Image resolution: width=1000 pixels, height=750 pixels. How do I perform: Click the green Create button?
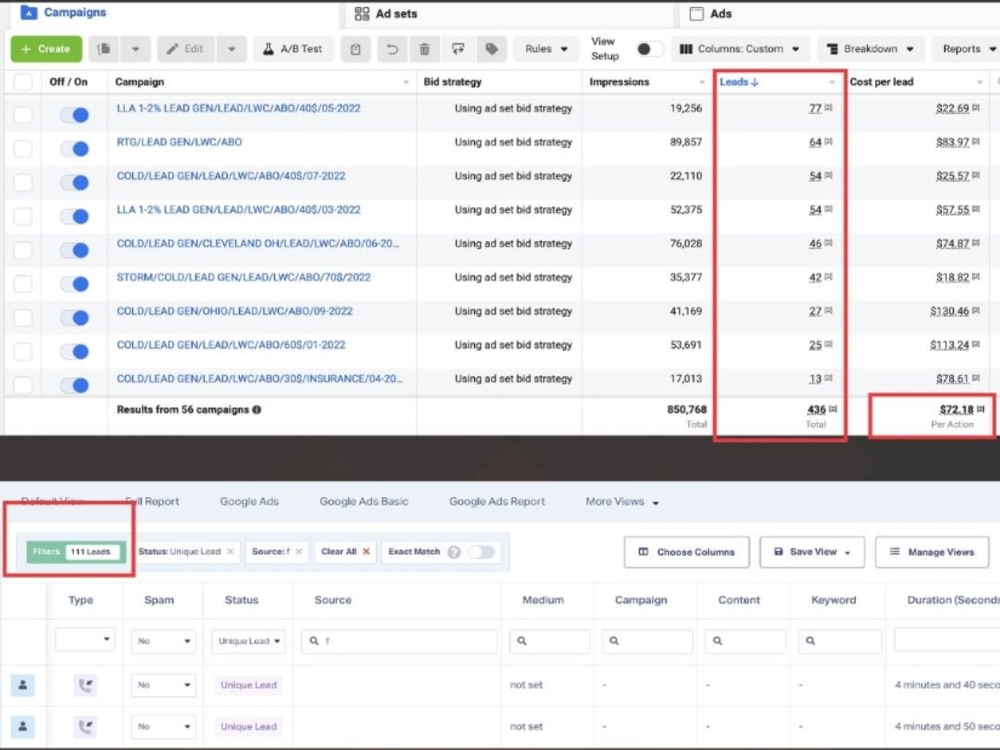click(x=46, y=49)
